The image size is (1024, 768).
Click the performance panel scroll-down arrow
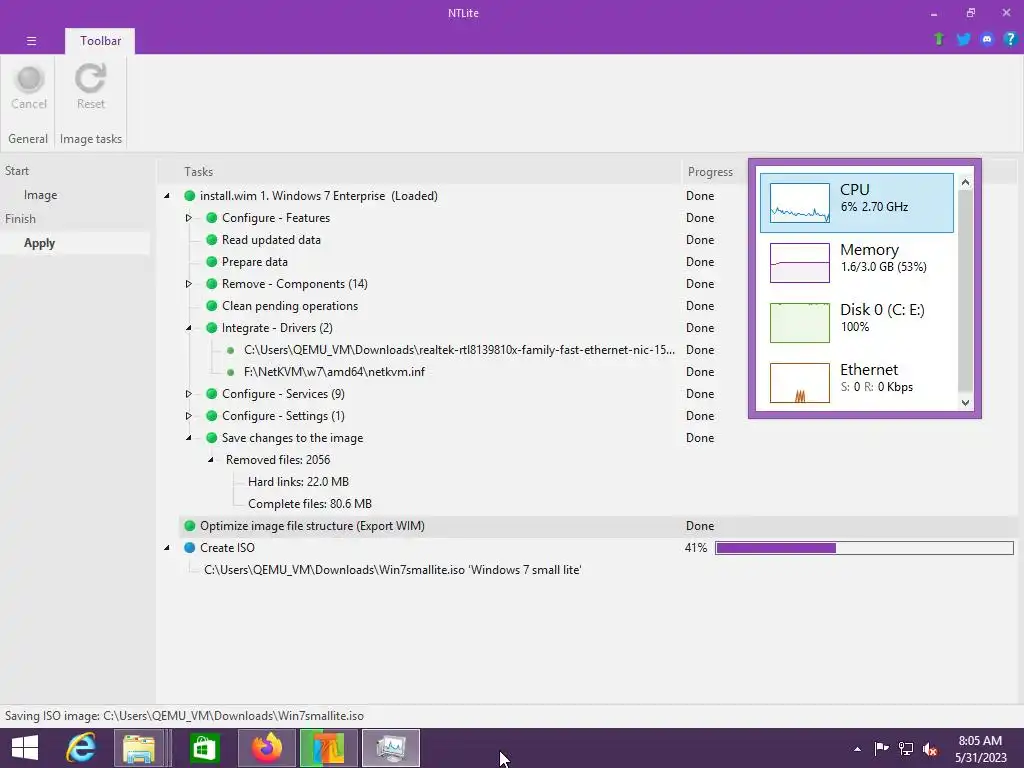[x=965, y=403]
